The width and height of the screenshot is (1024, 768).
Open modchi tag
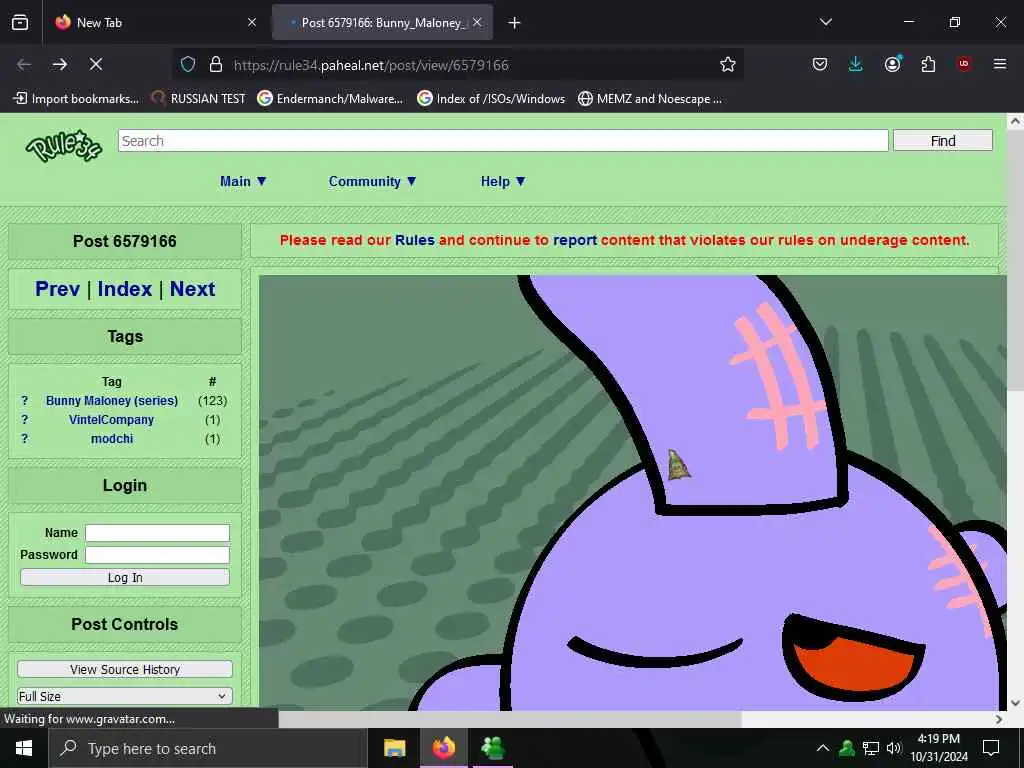112,439
